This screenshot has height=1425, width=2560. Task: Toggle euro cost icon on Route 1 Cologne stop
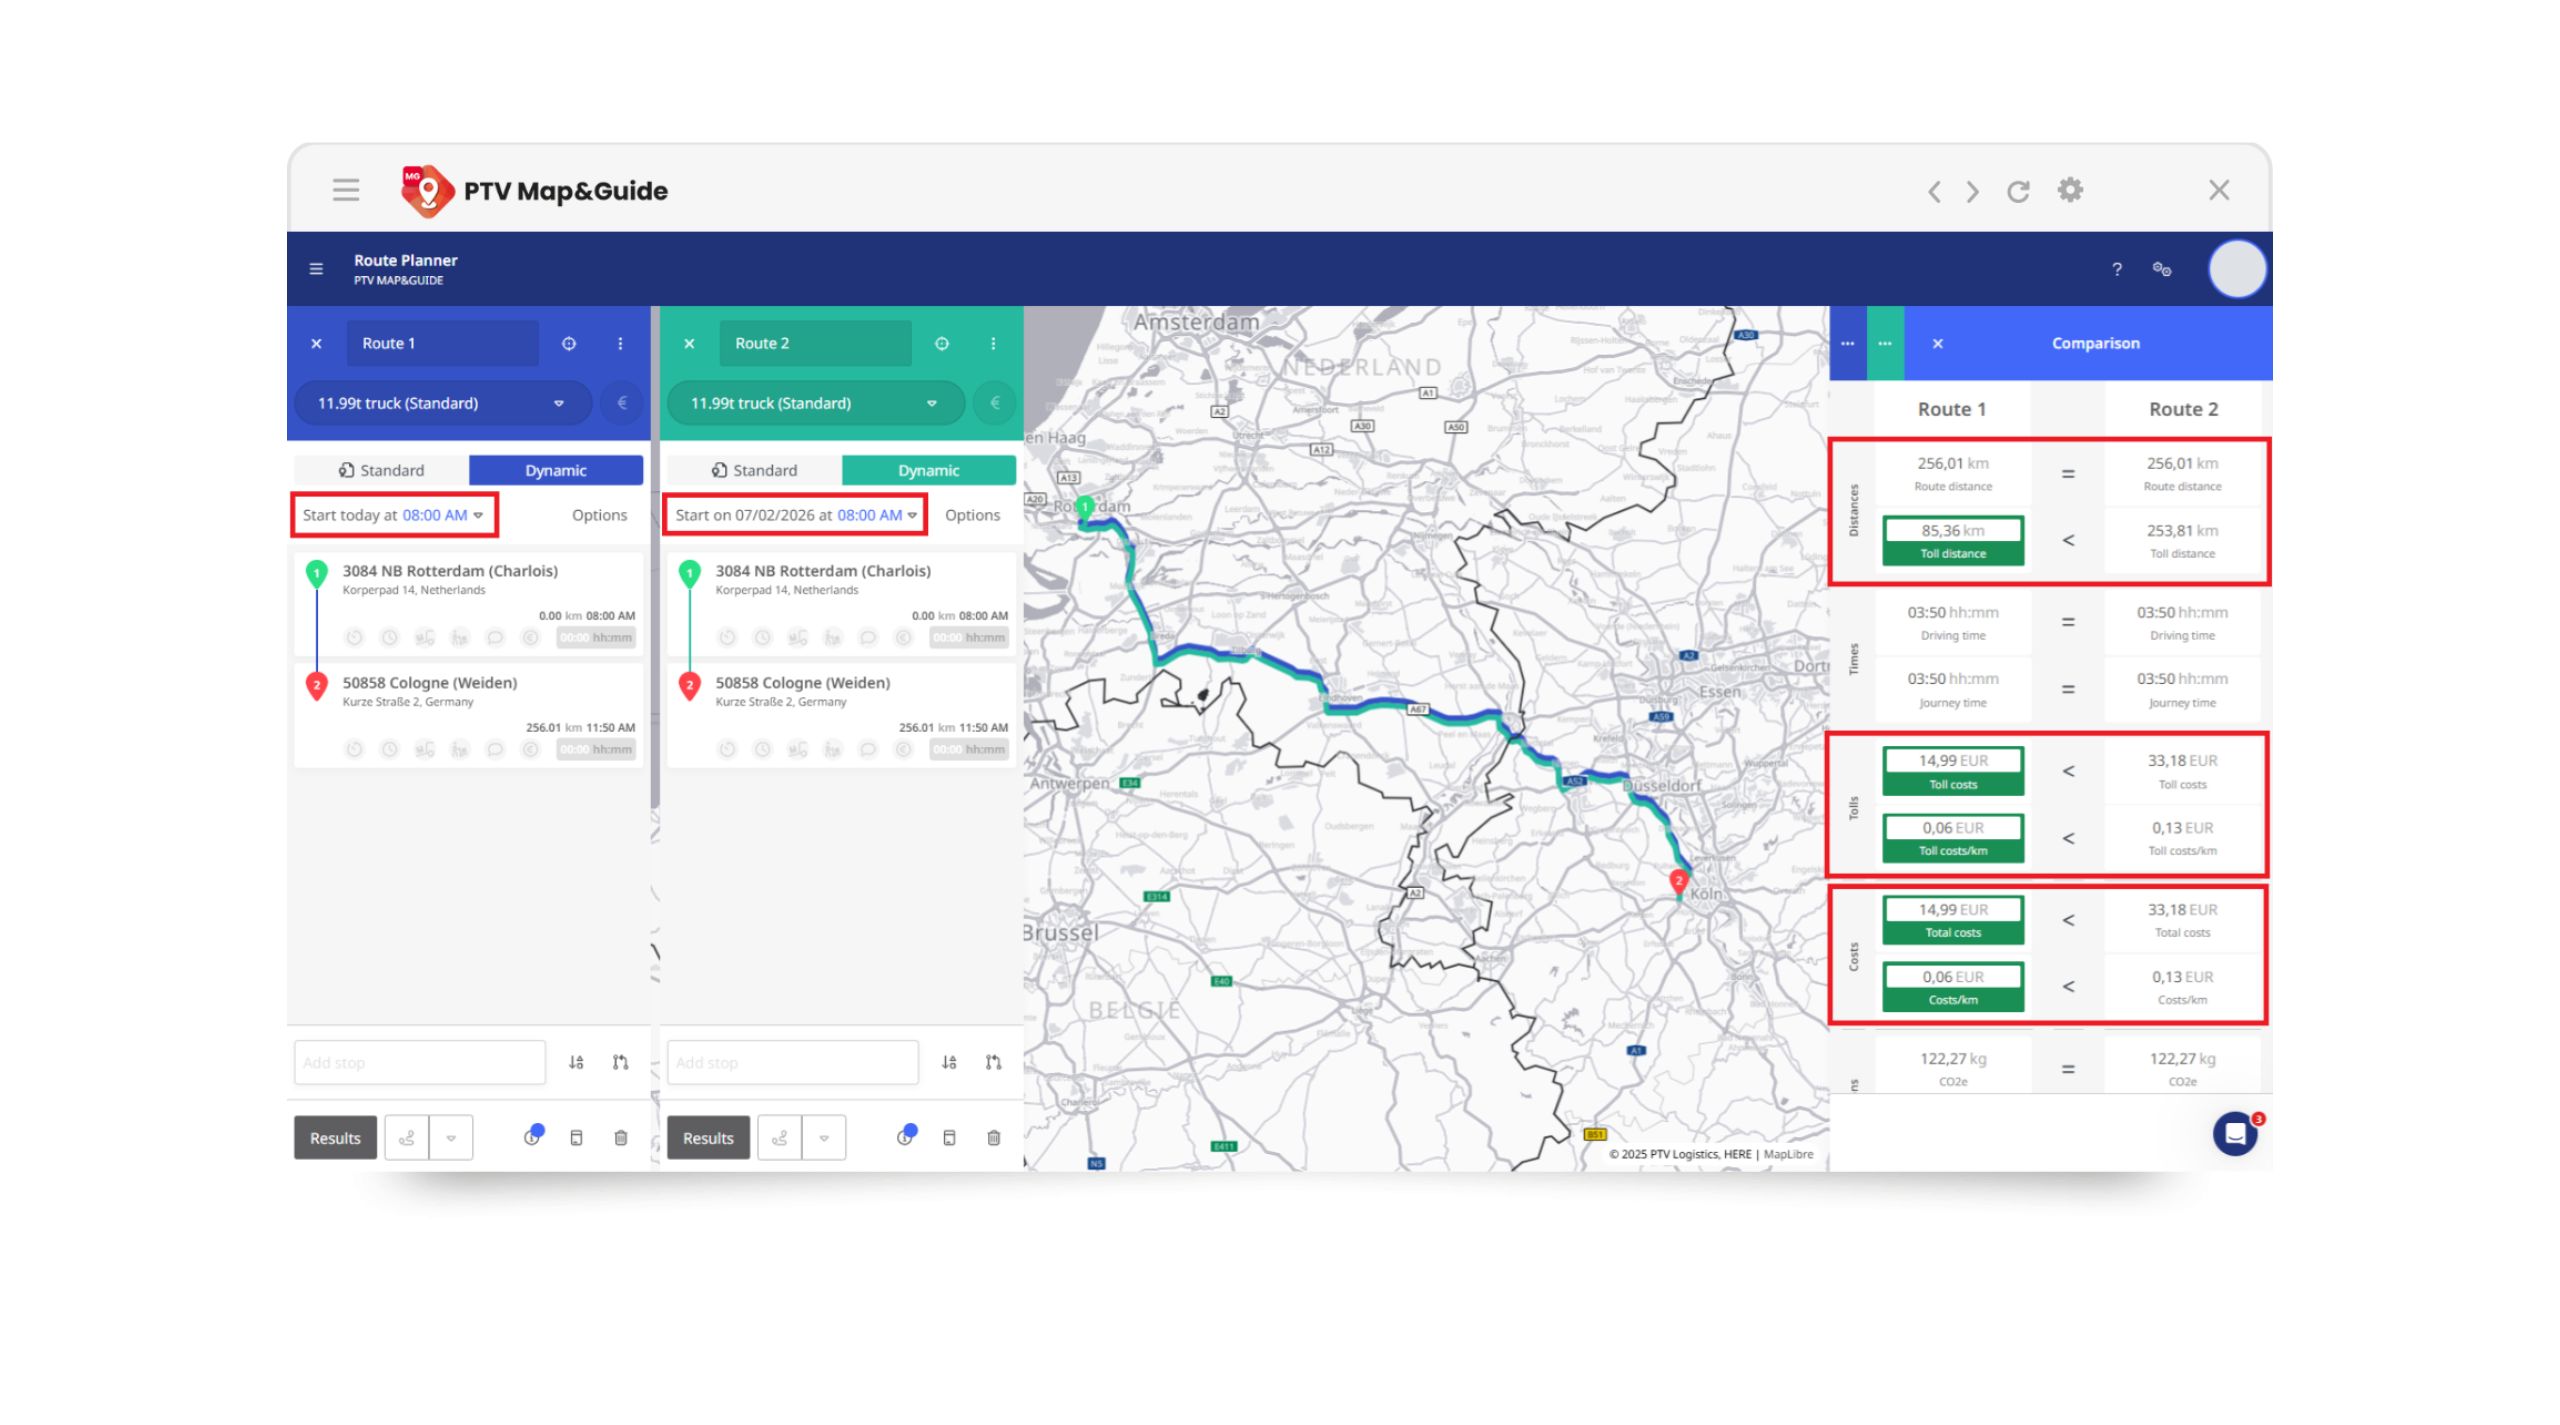[x=531, y=750]
